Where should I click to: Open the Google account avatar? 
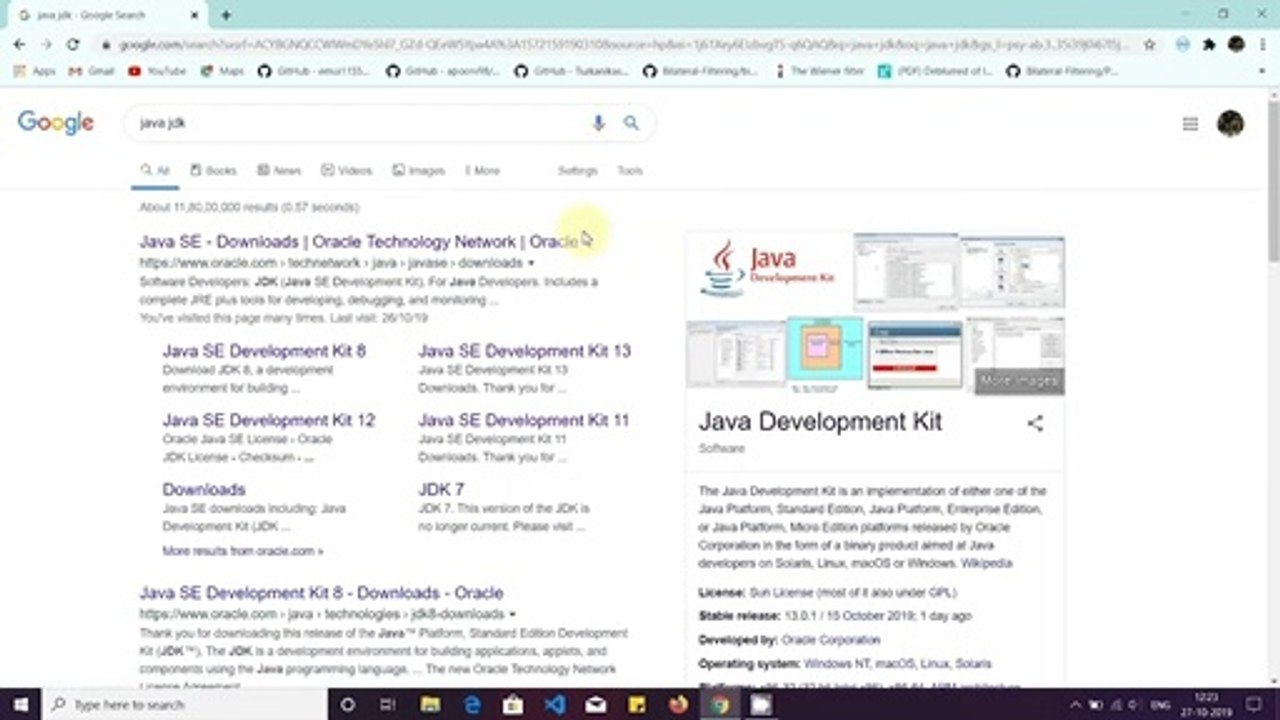pyautogui.click(x=1230, y=123)
